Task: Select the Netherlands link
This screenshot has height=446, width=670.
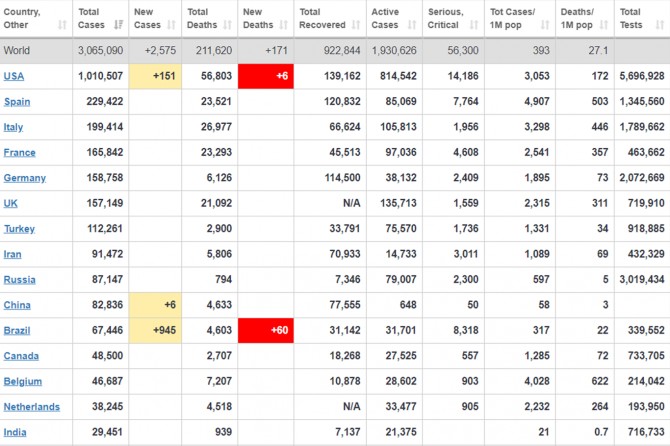Action: click(31, 407)
